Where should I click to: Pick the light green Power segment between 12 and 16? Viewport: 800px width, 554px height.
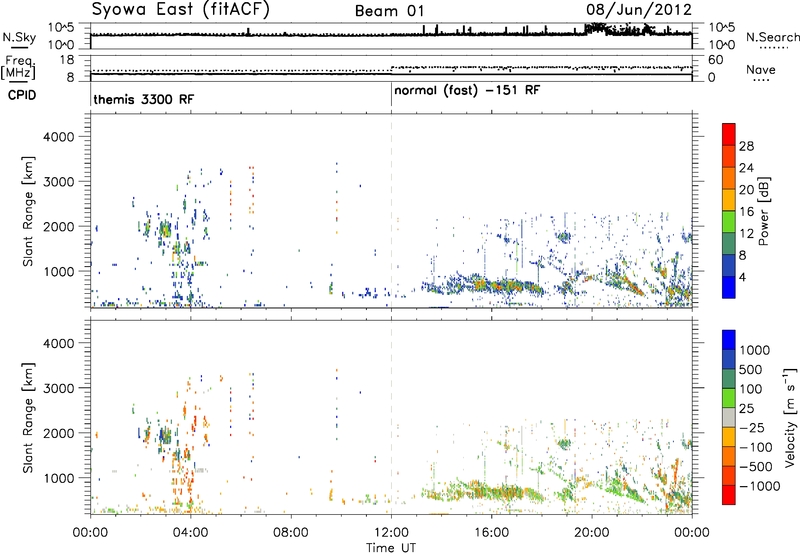(x=729, y=222)
